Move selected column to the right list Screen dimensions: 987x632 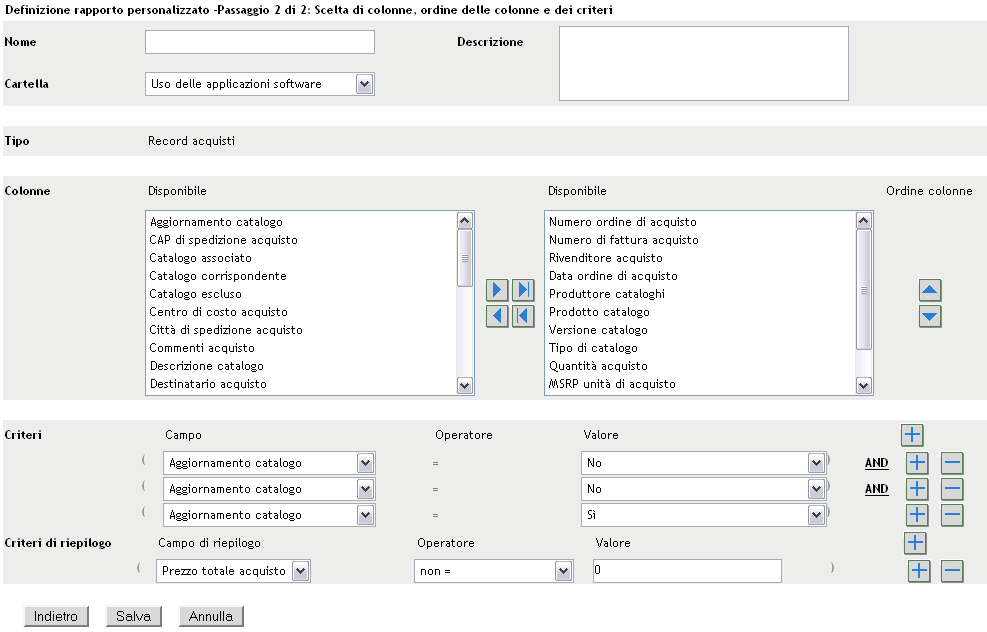point(497,291)
